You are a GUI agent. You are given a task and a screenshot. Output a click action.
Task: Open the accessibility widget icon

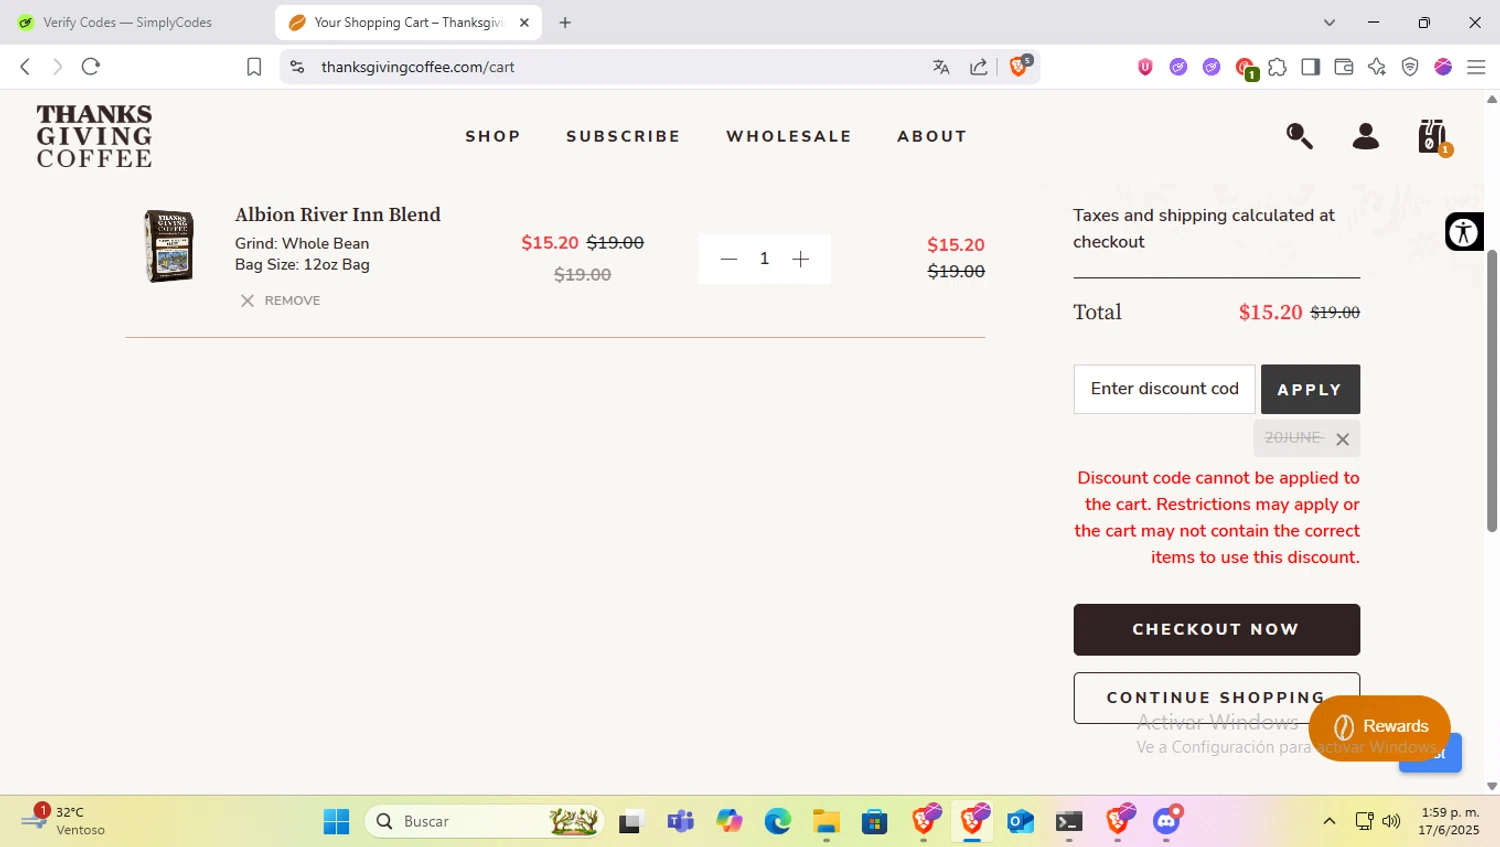(1463, 232)
